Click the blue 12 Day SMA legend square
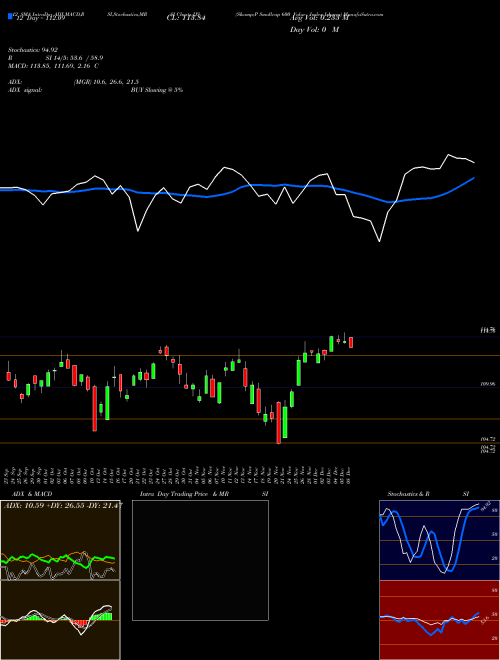The height and width of the screenshot is (660, 500). point(10,16)
